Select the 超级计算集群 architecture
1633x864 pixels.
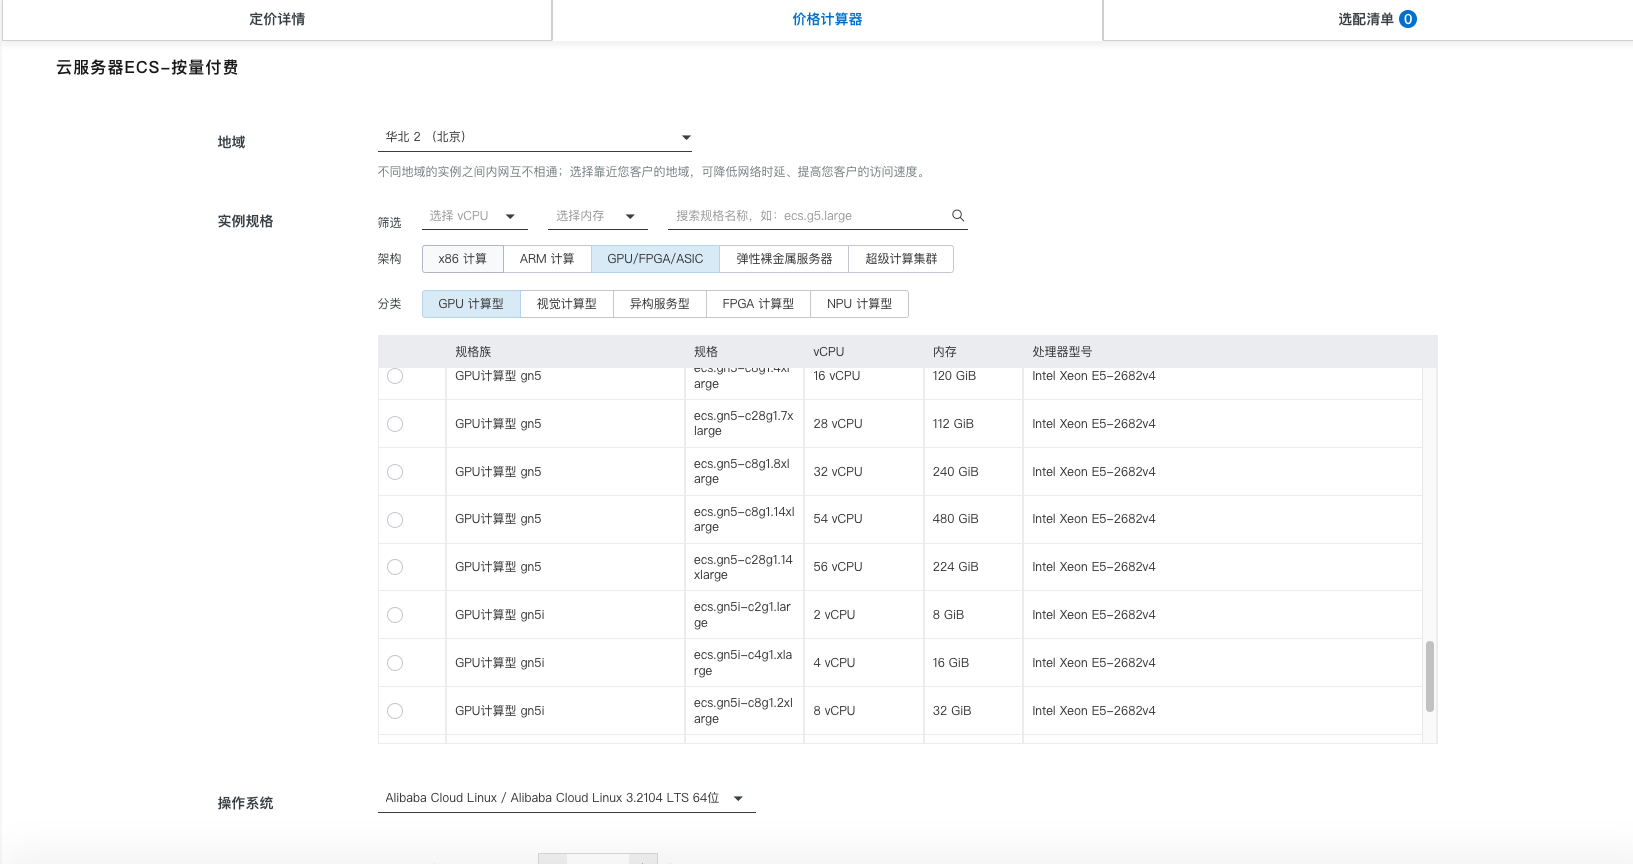[x=901, y=259]
